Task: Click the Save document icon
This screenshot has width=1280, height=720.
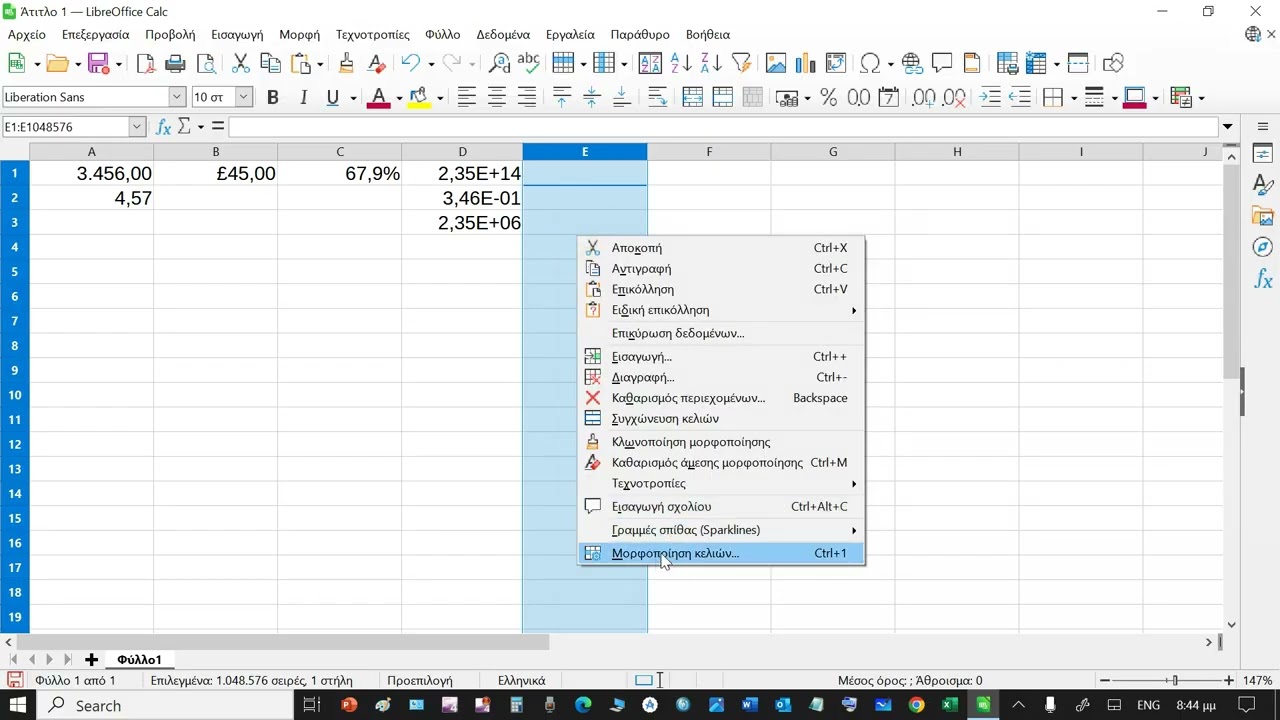Action: 98,63
